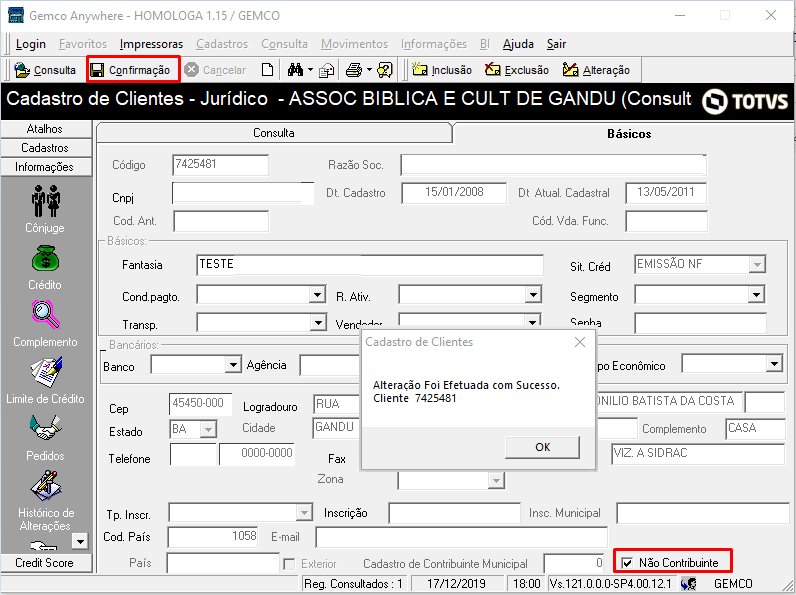The width and height of the screenshot is (796, 595).
Task: Click the Cod. País input field
Action: [x=213, y=537]
